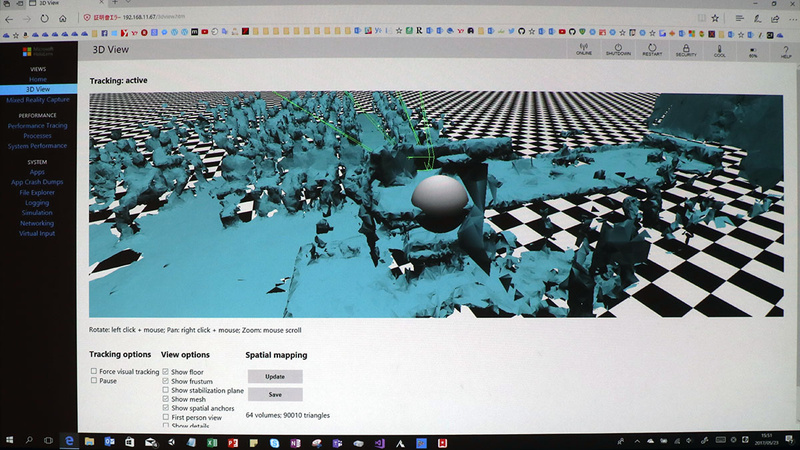The width and height of the screenshot is (800, 450).
Task: Open Windows Start menu
Action: pos(9,440)
